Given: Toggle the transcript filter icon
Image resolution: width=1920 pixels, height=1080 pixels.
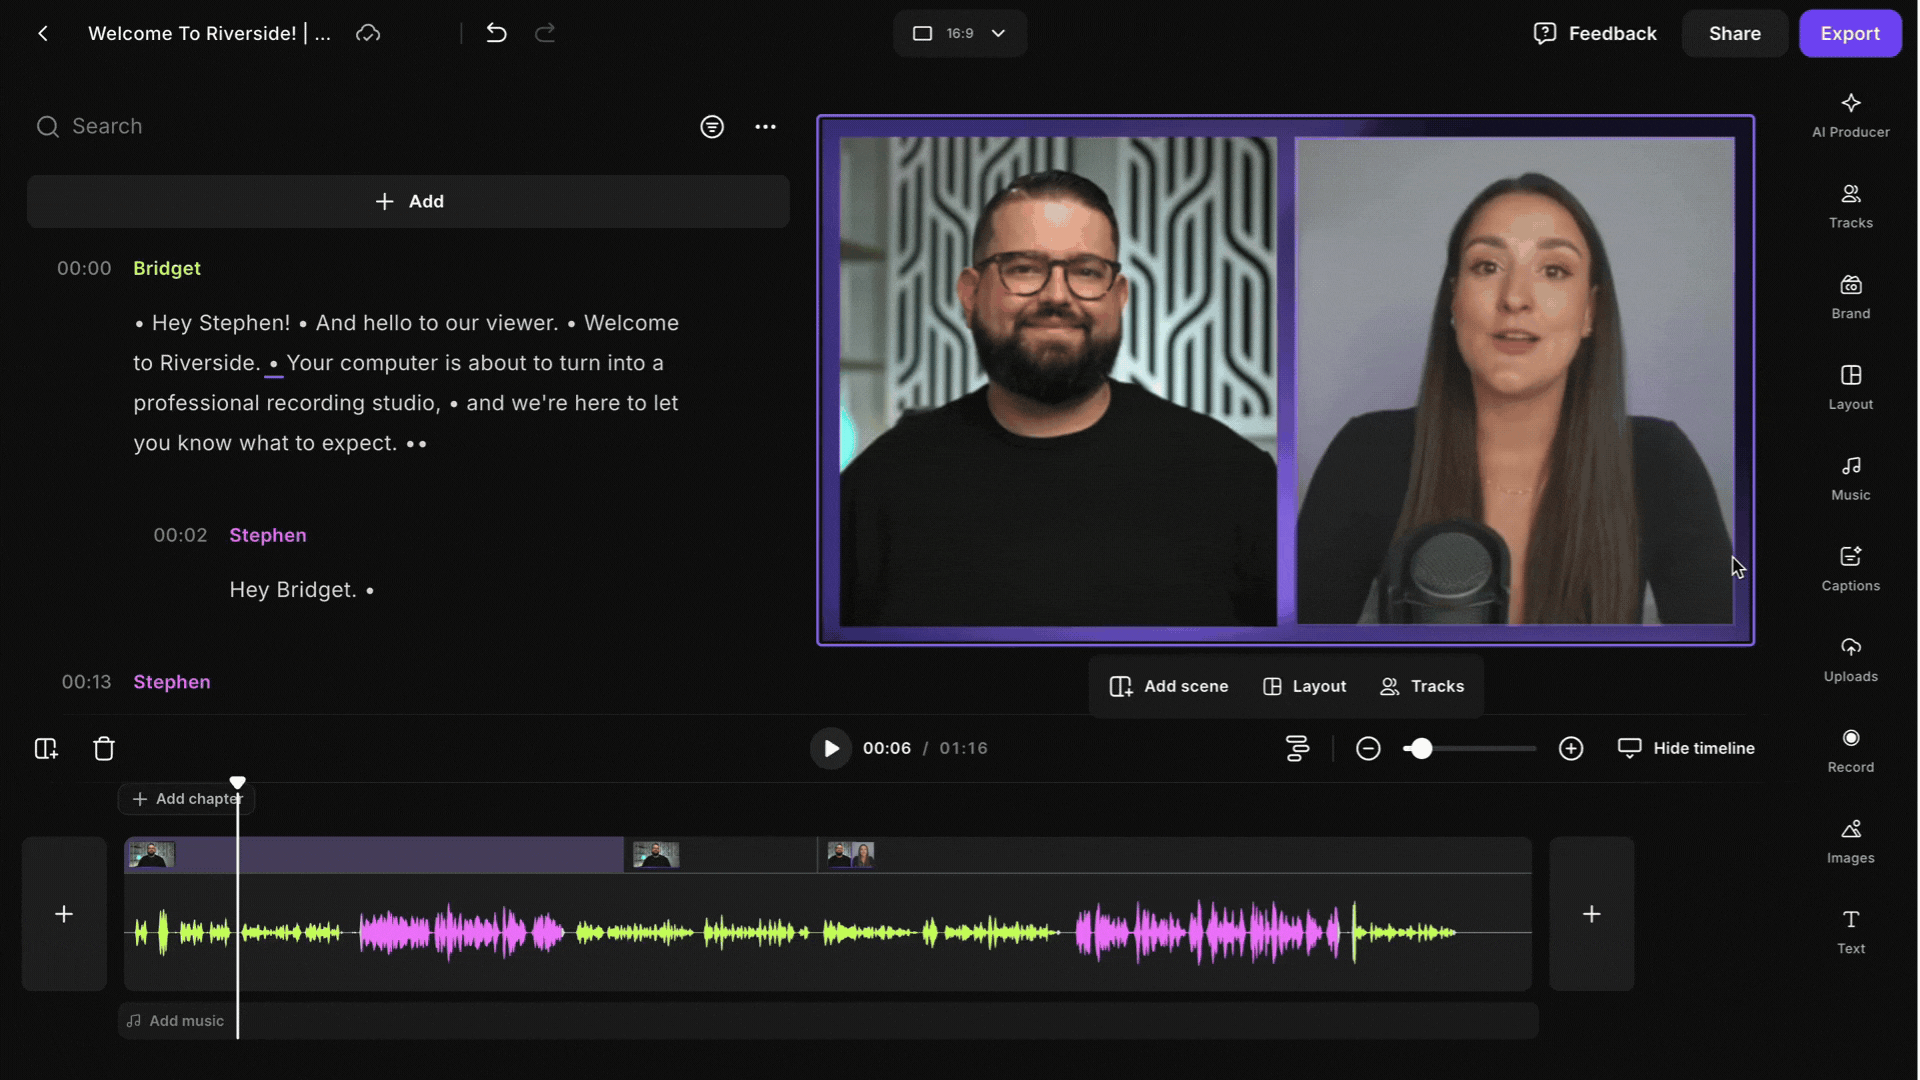Looking at the screenshot, I should (x=711, y=127).
